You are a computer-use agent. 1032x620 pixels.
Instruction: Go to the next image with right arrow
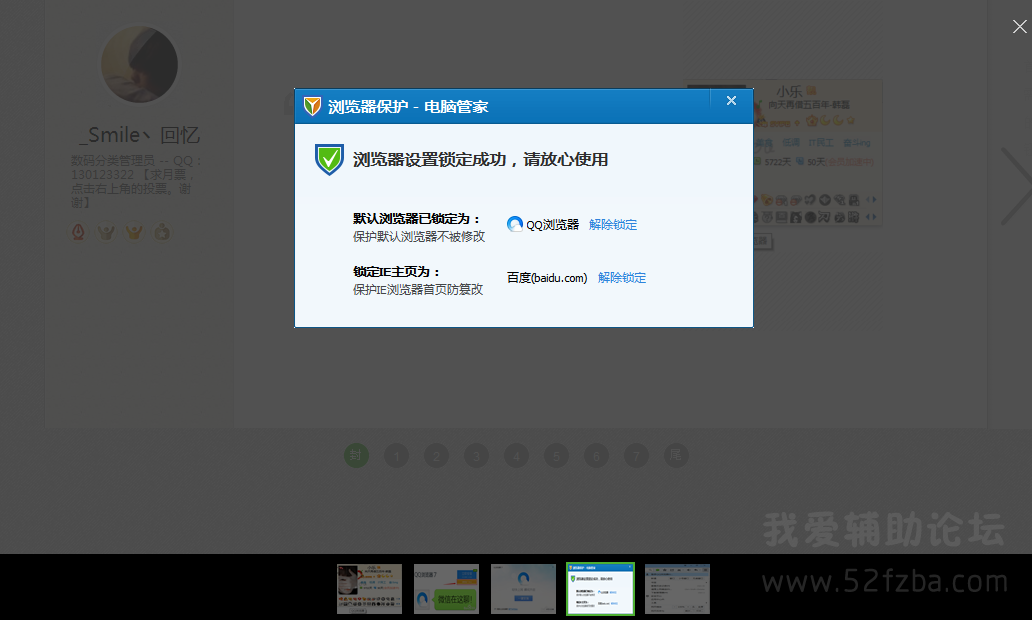point(1016,186)
